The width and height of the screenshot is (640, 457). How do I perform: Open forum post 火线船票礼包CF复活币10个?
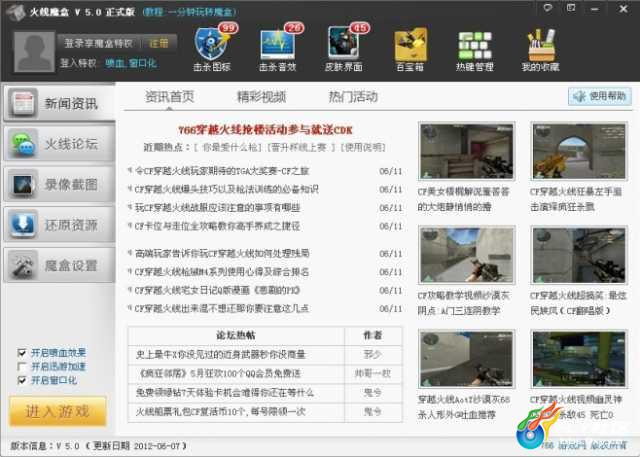click(221, 412)
